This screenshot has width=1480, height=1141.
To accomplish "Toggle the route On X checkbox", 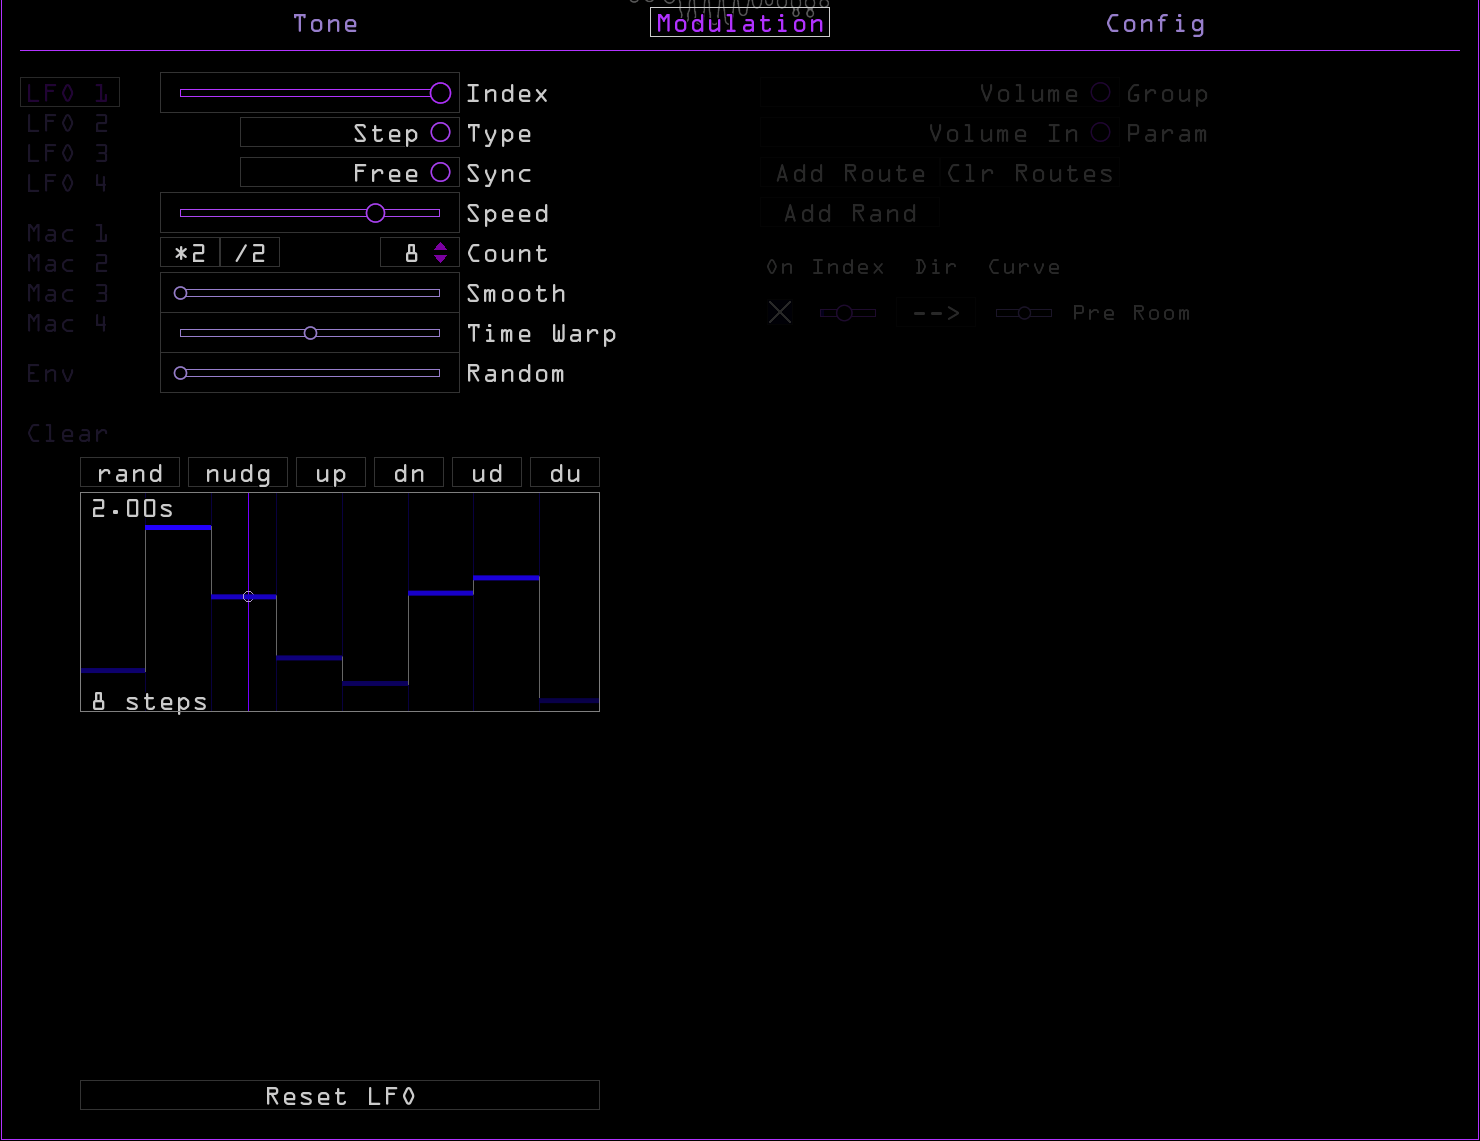I will 780,313.
